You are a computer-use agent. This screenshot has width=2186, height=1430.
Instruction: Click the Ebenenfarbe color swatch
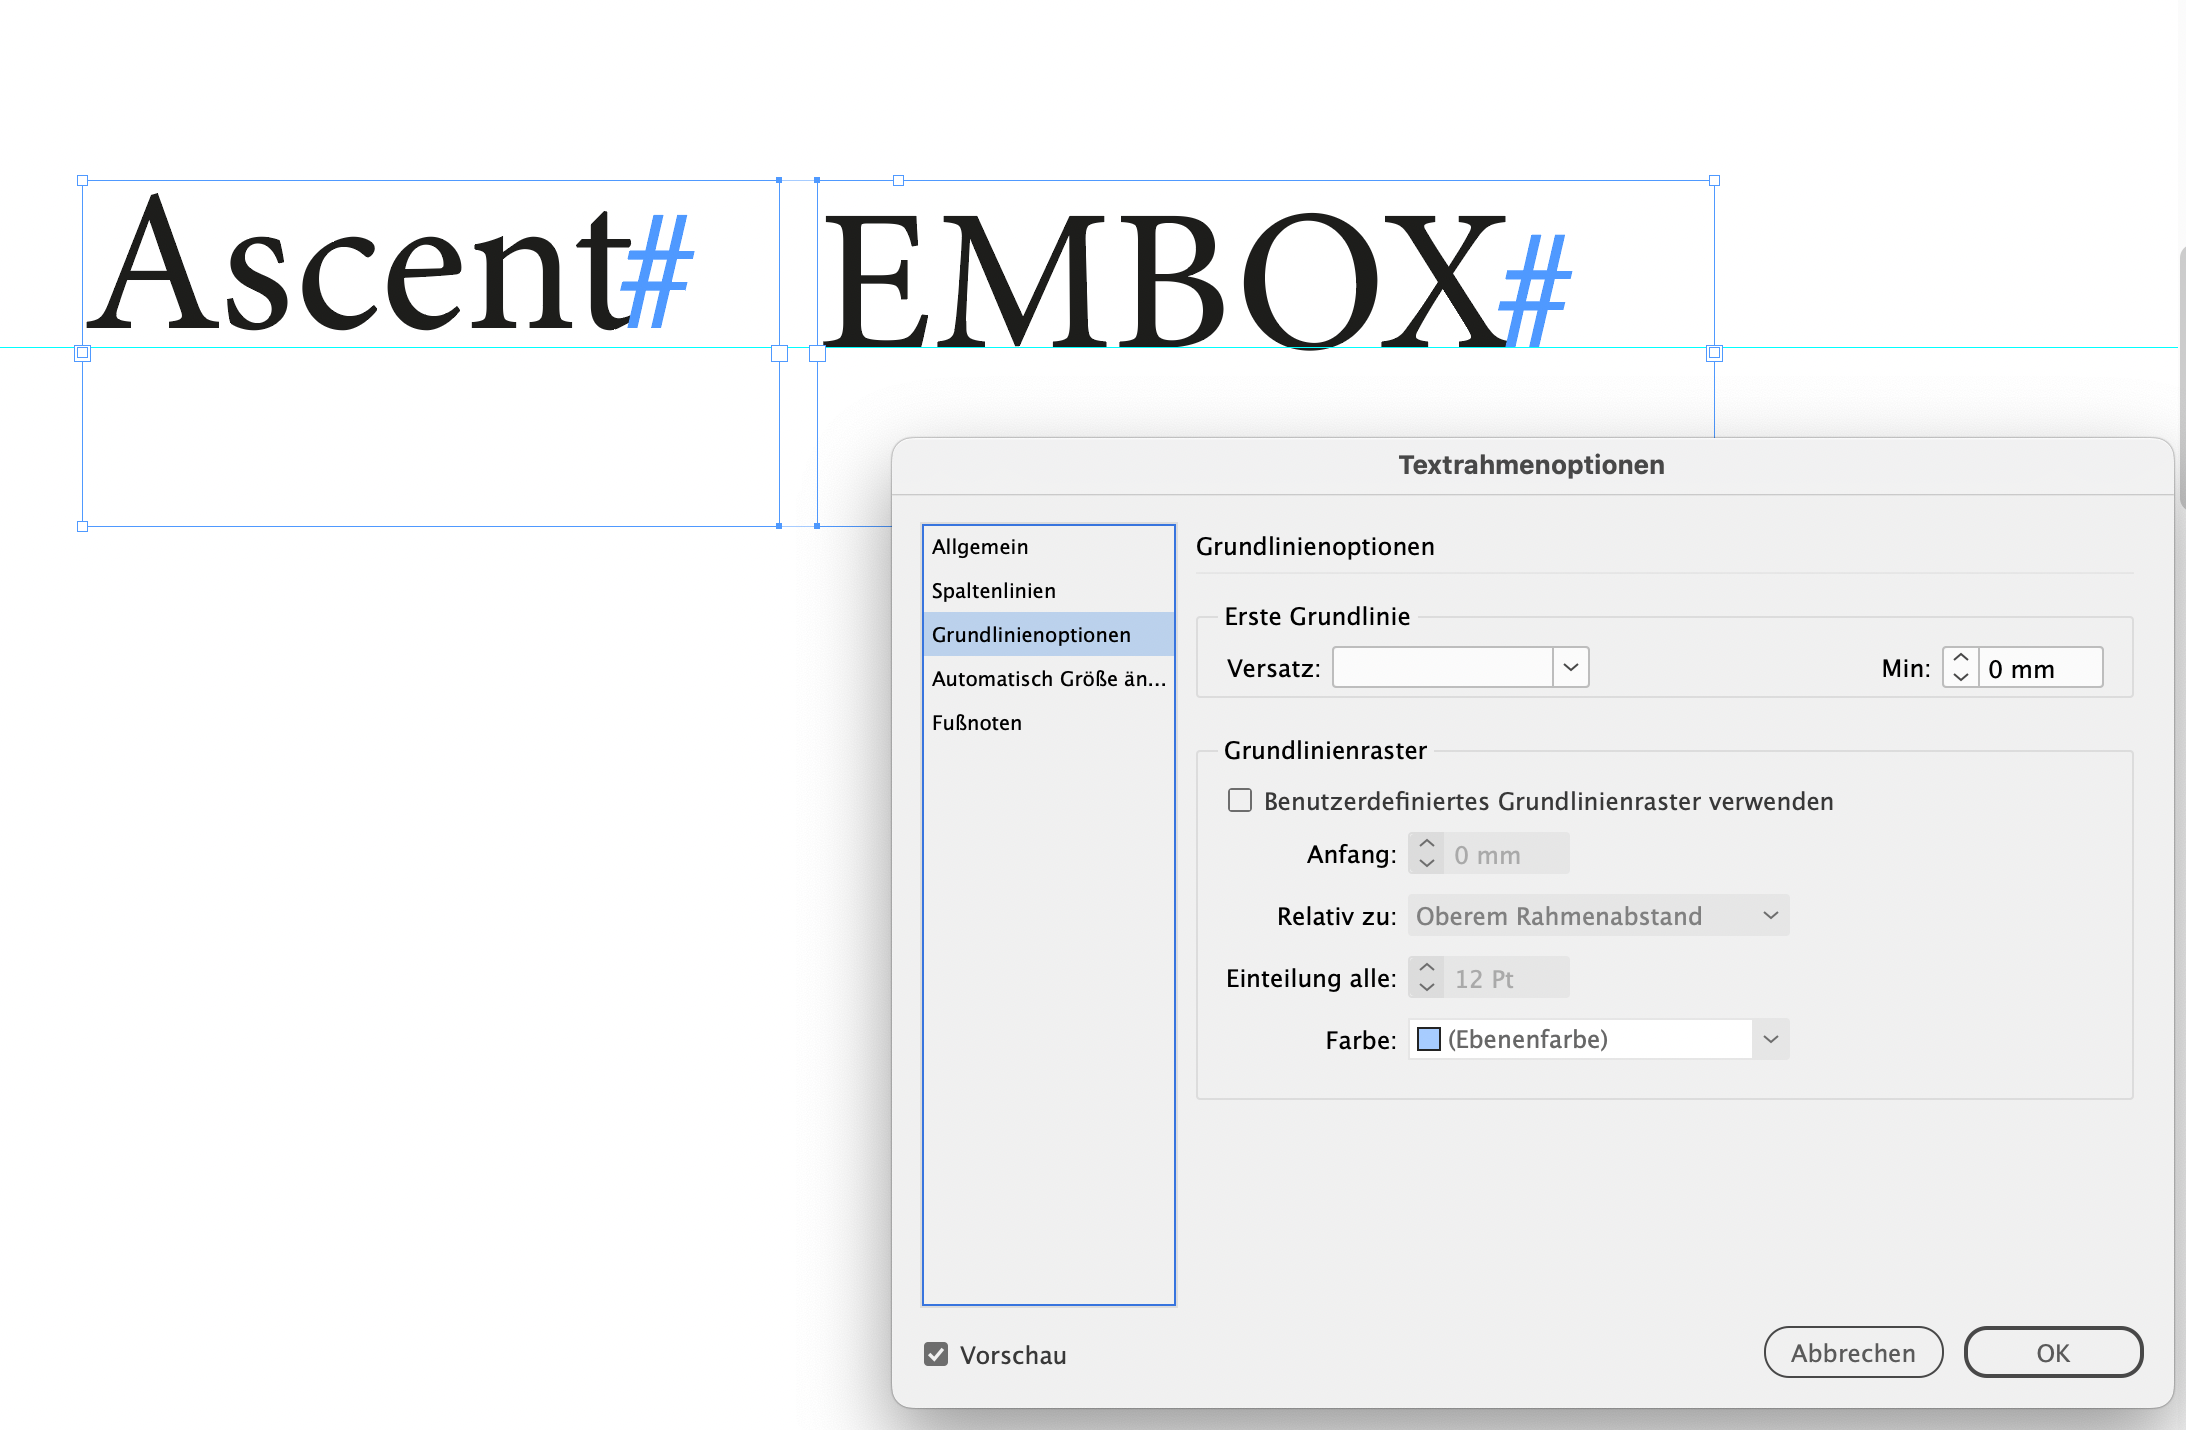click(x=1428, y=1039)
